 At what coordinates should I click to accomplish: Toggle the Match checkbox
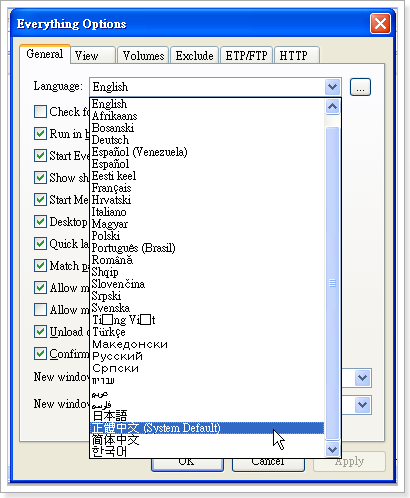(x=40, y=265)
